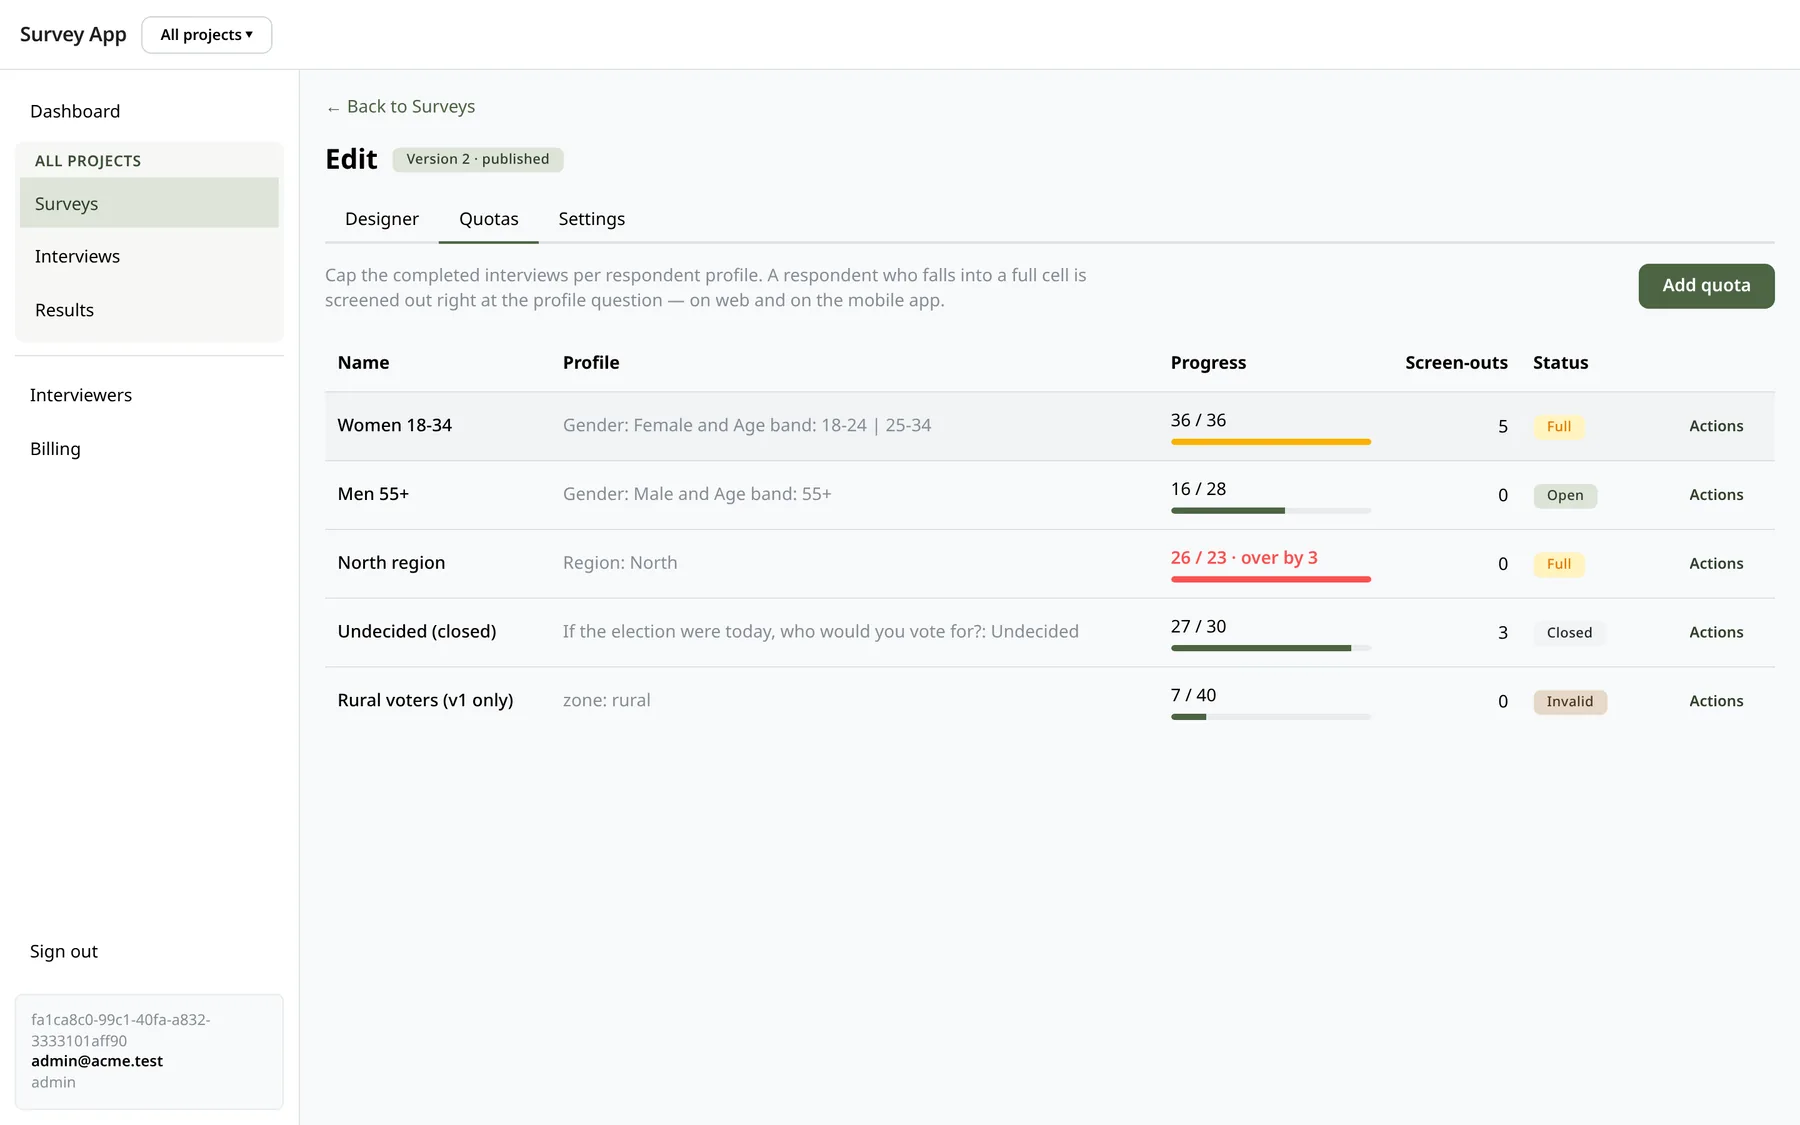Click the North region red progress bar

[1270, 579]
